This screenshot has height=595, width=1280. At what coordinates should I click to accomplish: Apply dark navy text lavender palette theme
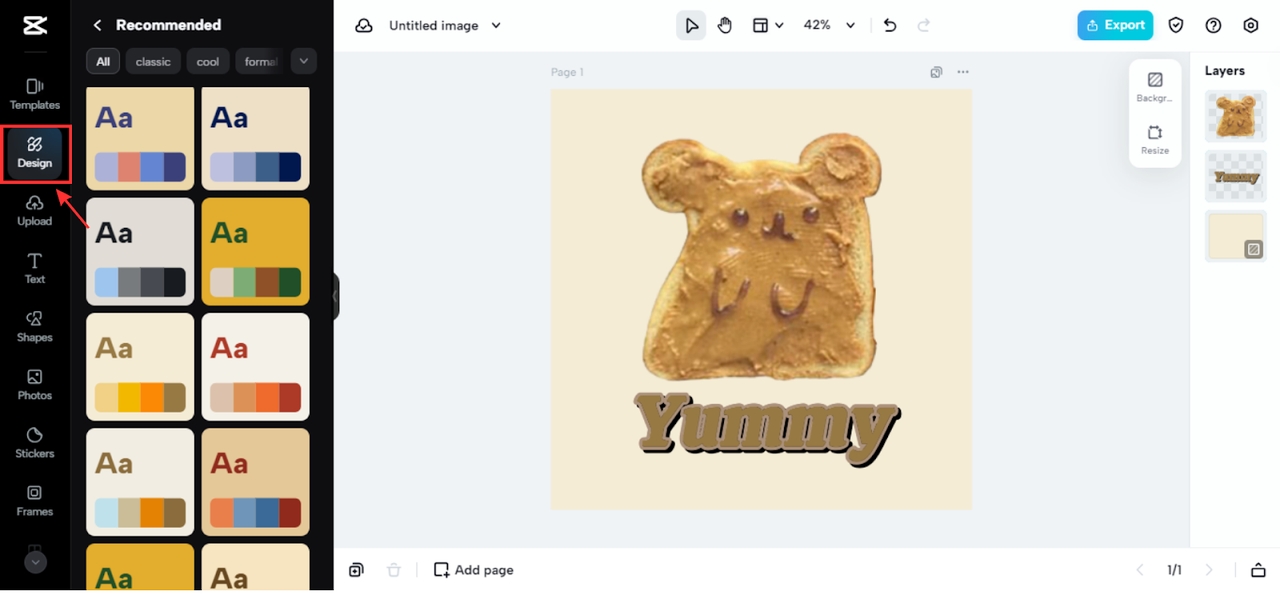(x=256, y=138)
